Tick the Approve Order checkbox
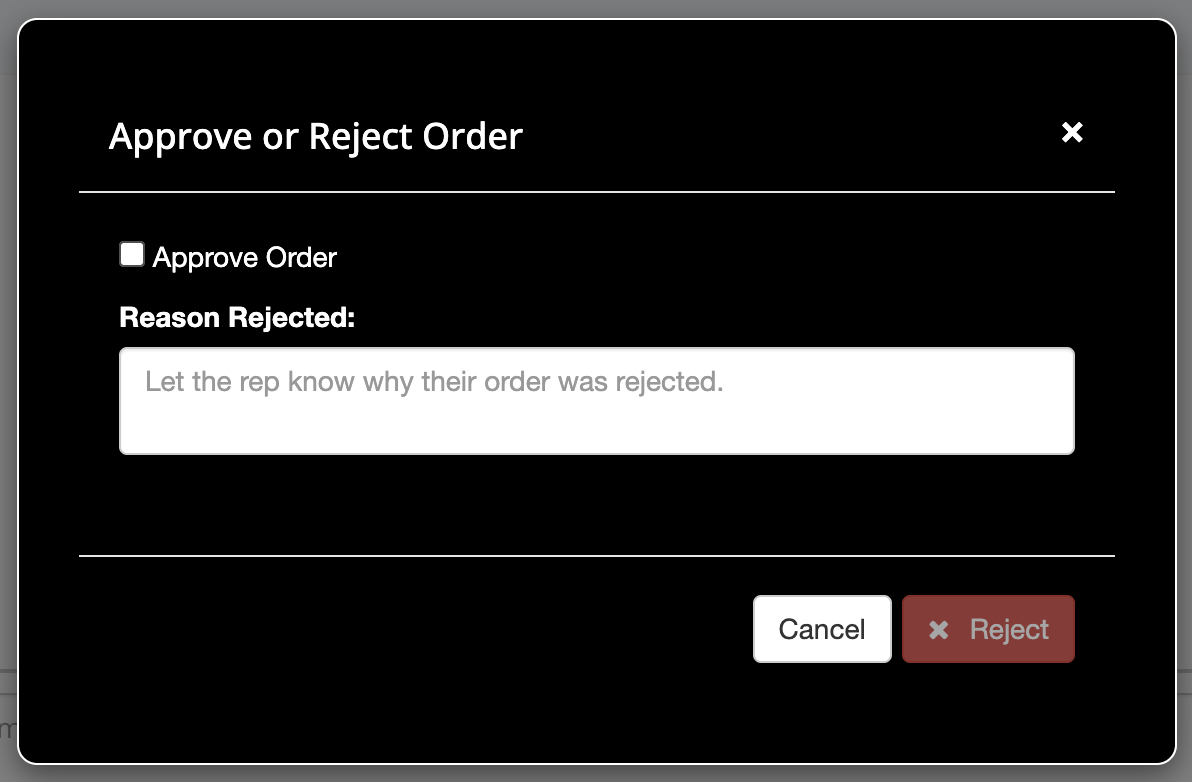1192x782 pixels. pos(131,255)
